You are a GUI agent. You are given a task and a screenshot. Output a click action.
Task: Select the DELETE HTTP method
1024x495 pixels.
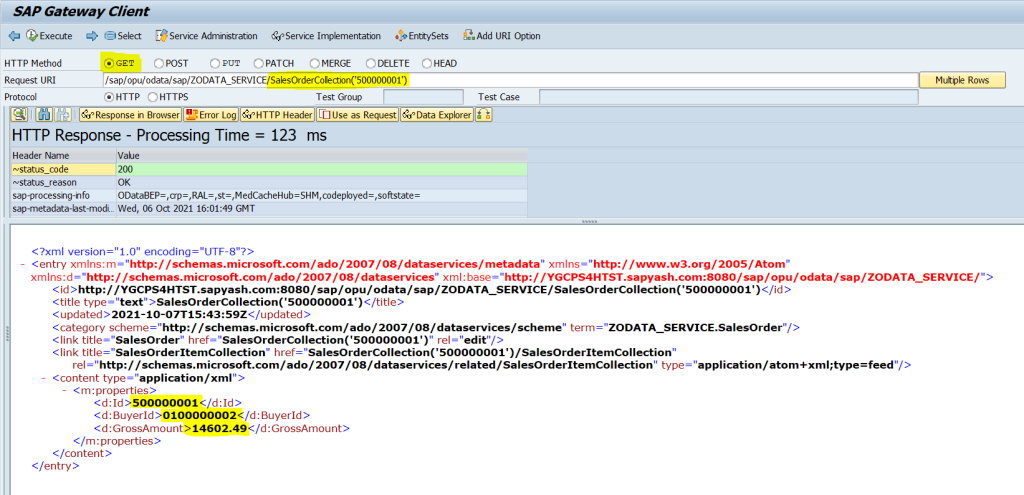(371, 63)
